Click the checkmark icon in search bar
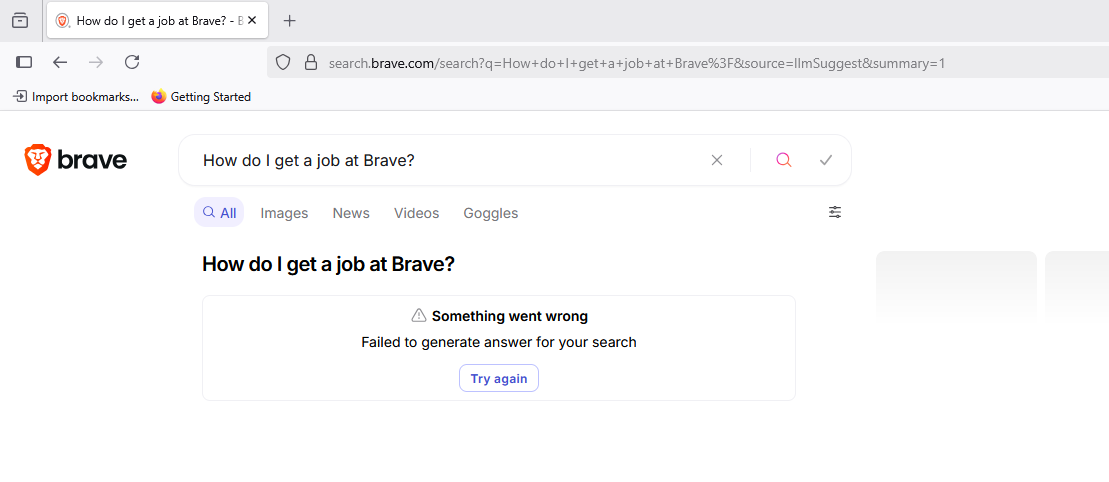This screenshot has height=482, width=1109. click(x=826, y=160)
